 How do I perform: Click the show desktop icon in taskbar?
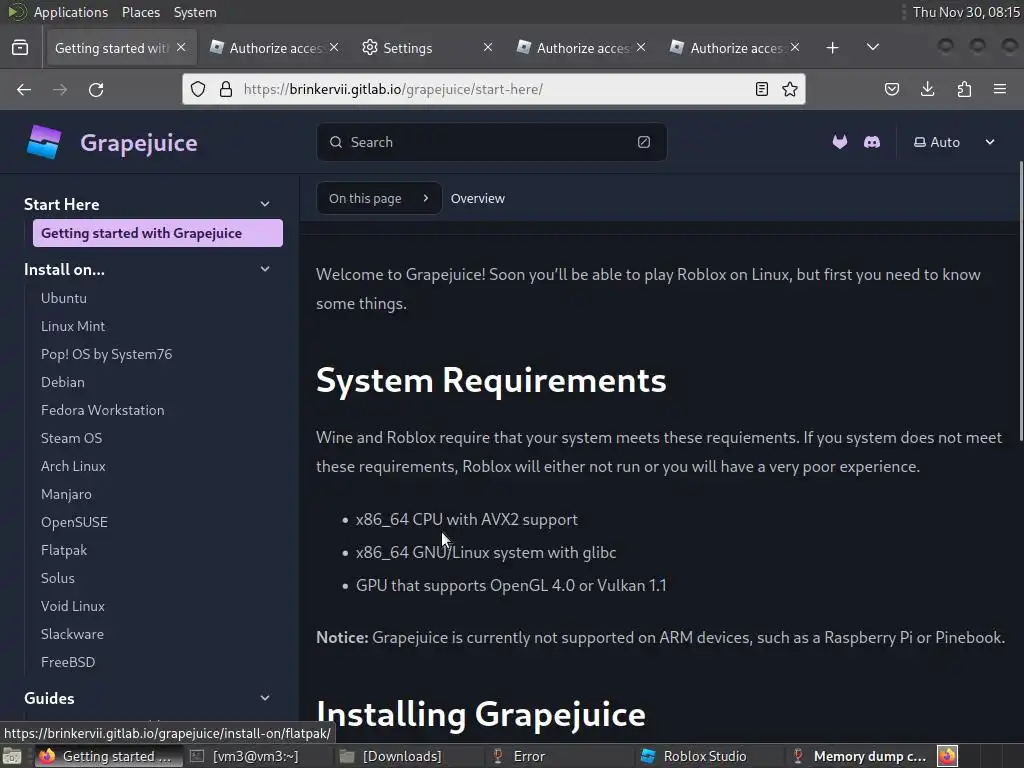pyautogui.click(x=12, y=756)
